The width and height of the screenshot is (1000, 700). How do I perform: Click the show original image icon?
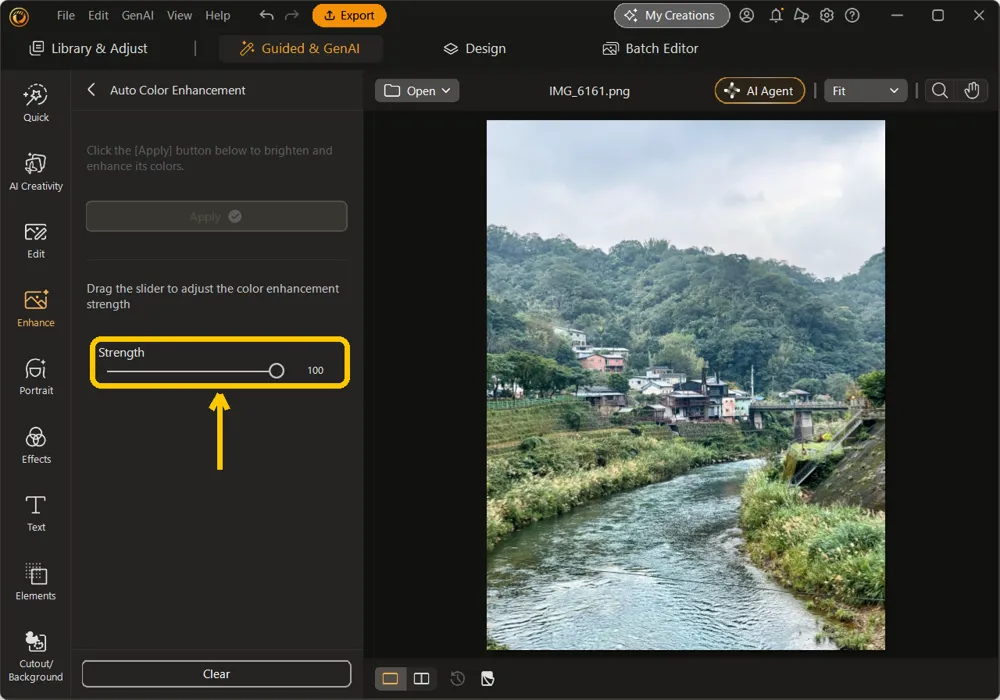487,678
